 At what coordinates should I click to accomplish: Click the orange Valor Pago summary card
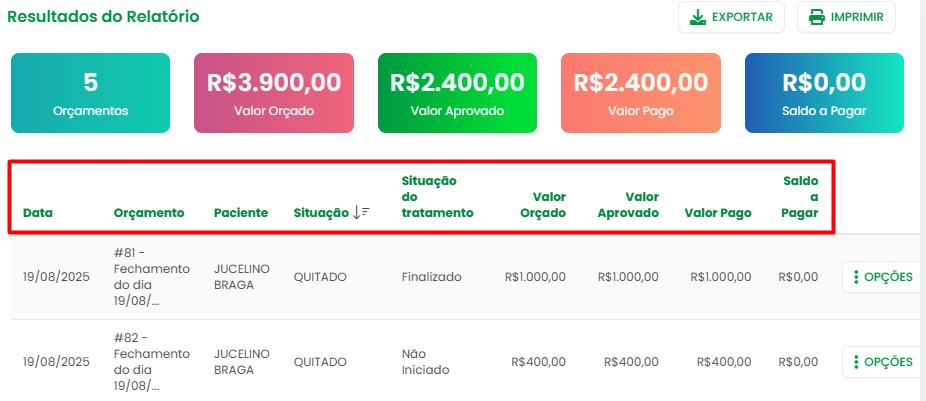[641, 93]
